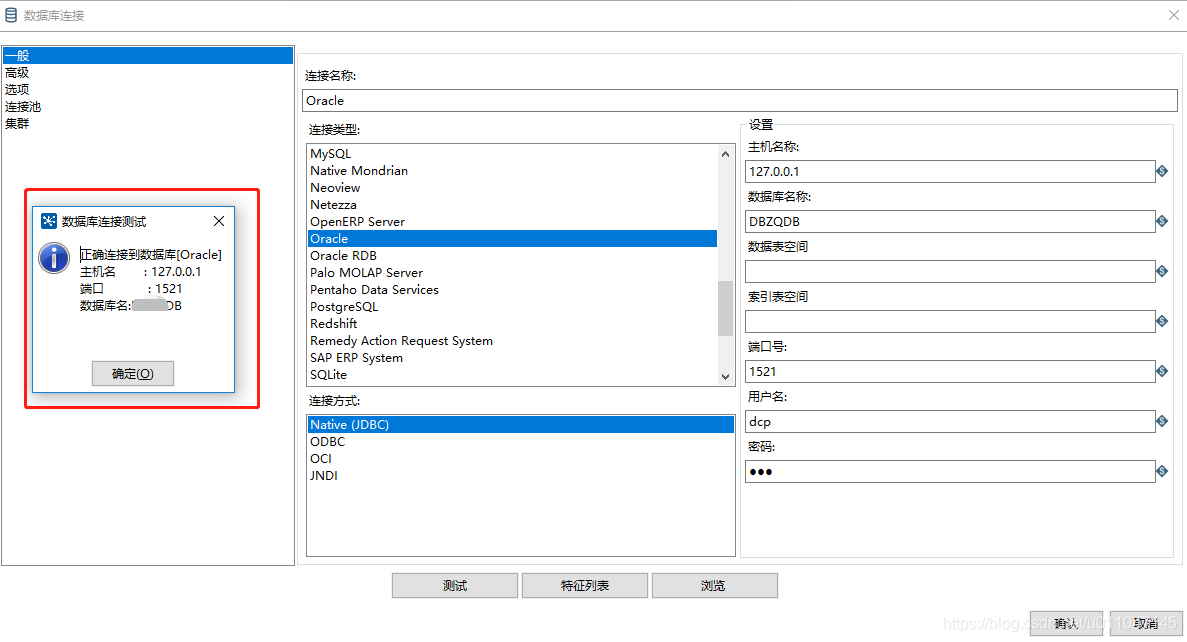1187x642 pixels.
Task: Click scroll down arrow of connection type list
Action: (x=725, y=376)
